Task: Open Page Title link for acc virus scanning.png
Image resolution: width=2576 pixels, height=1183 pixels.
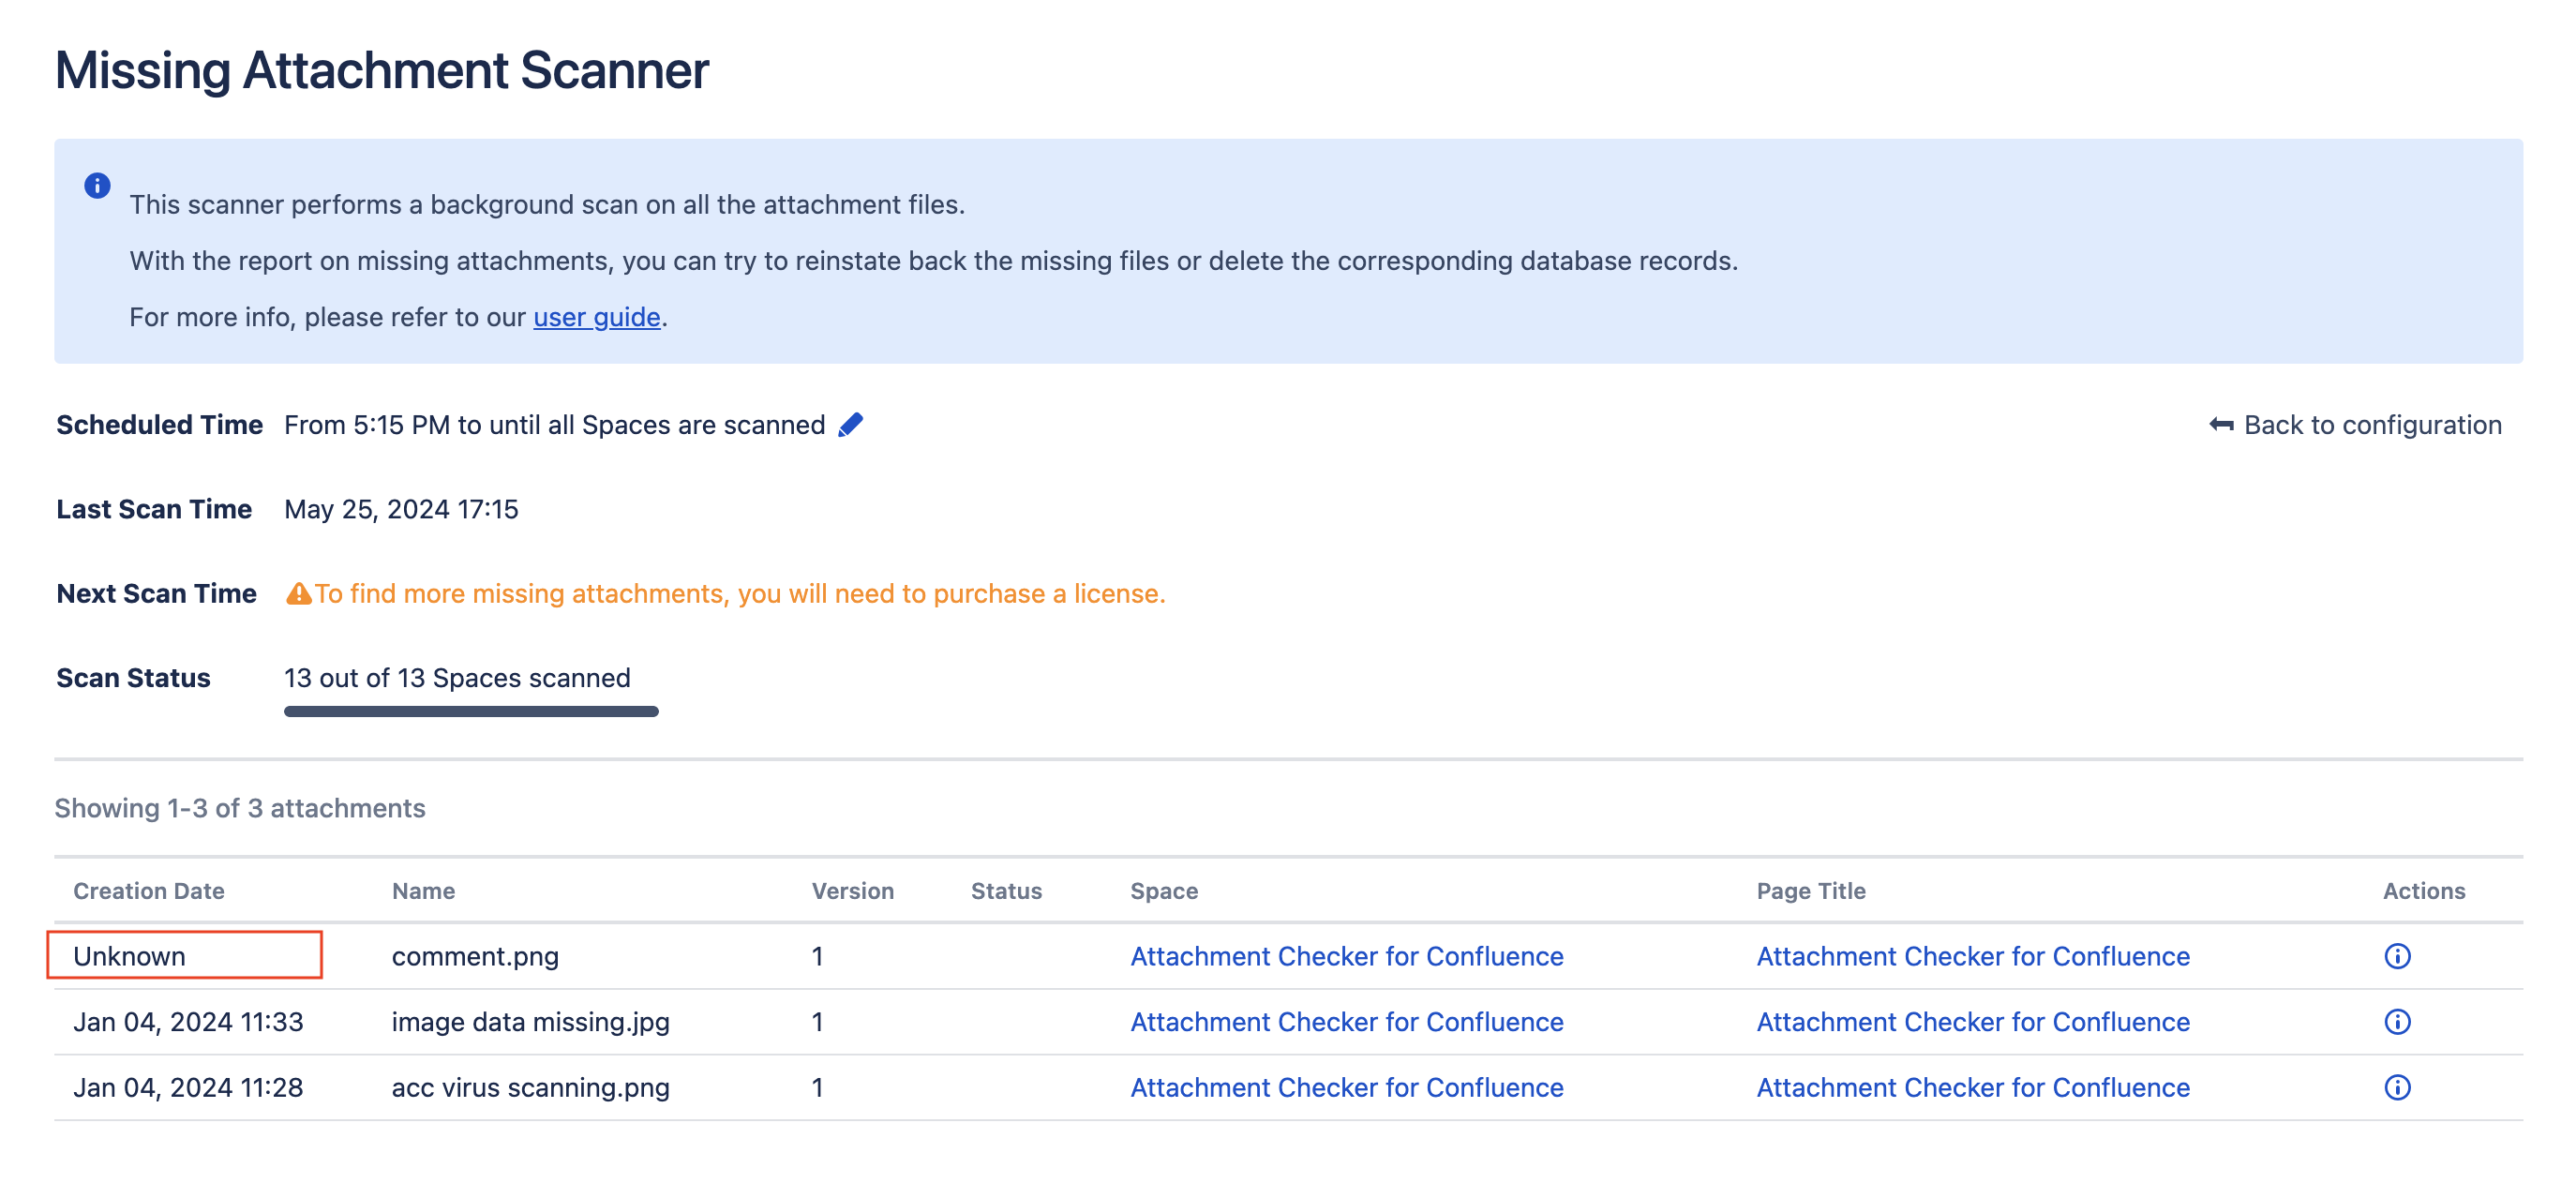Action: tap(1972, 1087)
